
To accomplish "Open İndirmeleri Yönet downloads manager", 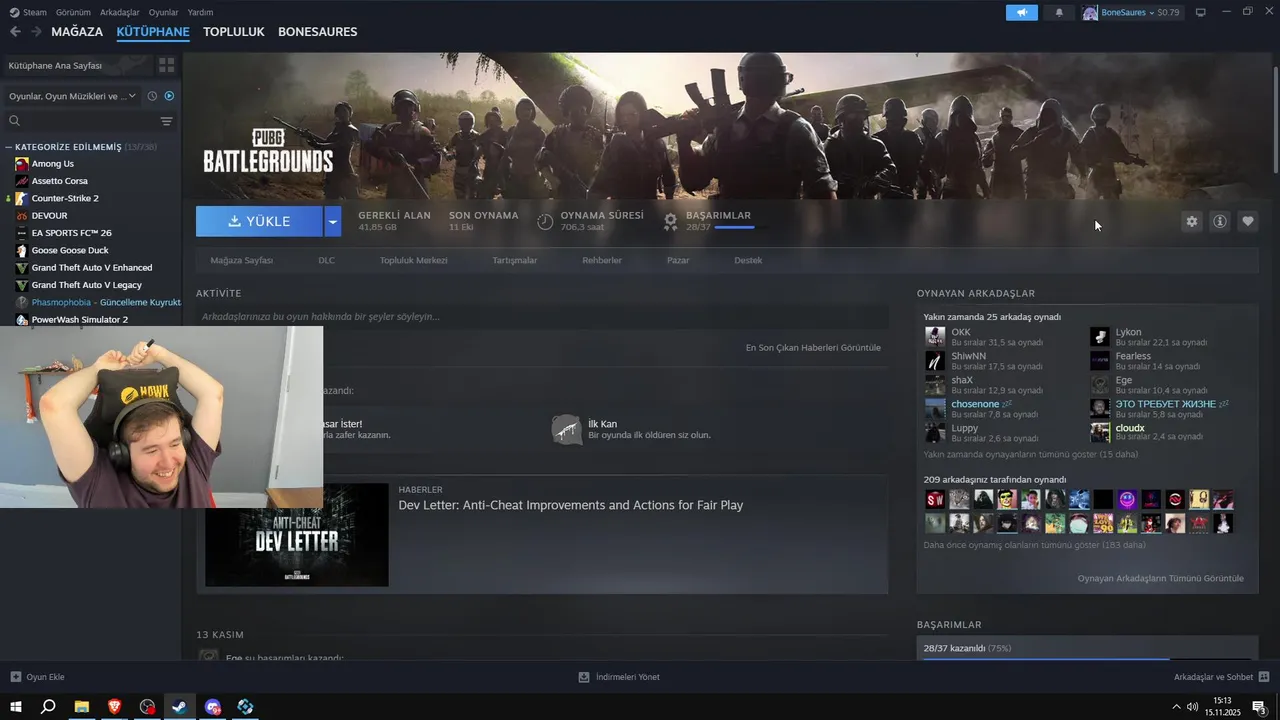I will (619, 677).
